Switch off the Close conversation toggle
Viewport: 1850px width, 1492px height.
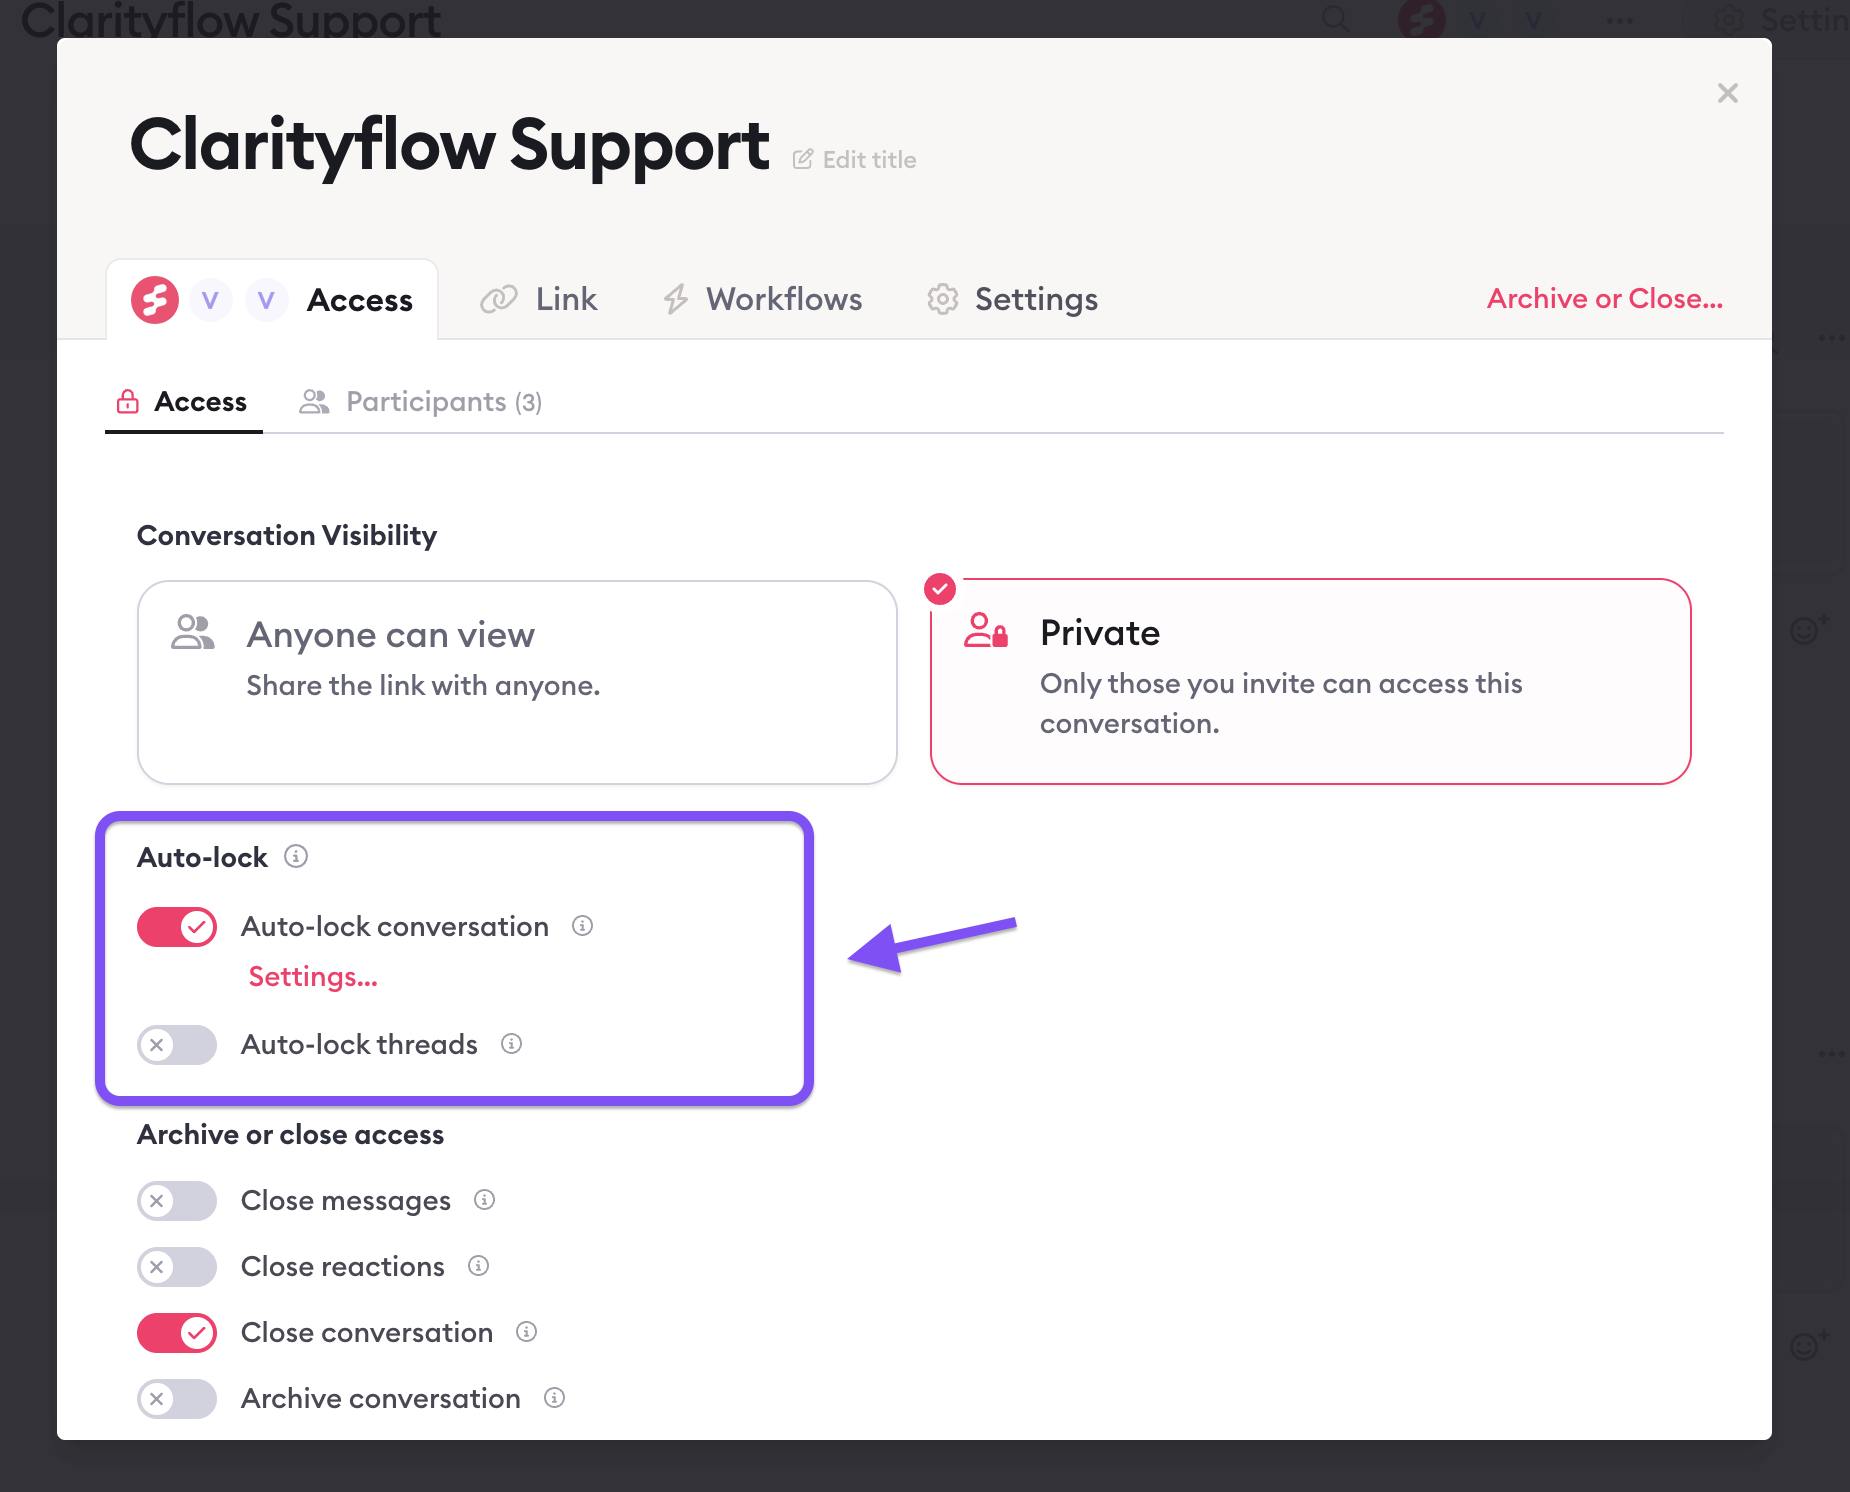coord(177,1333)
